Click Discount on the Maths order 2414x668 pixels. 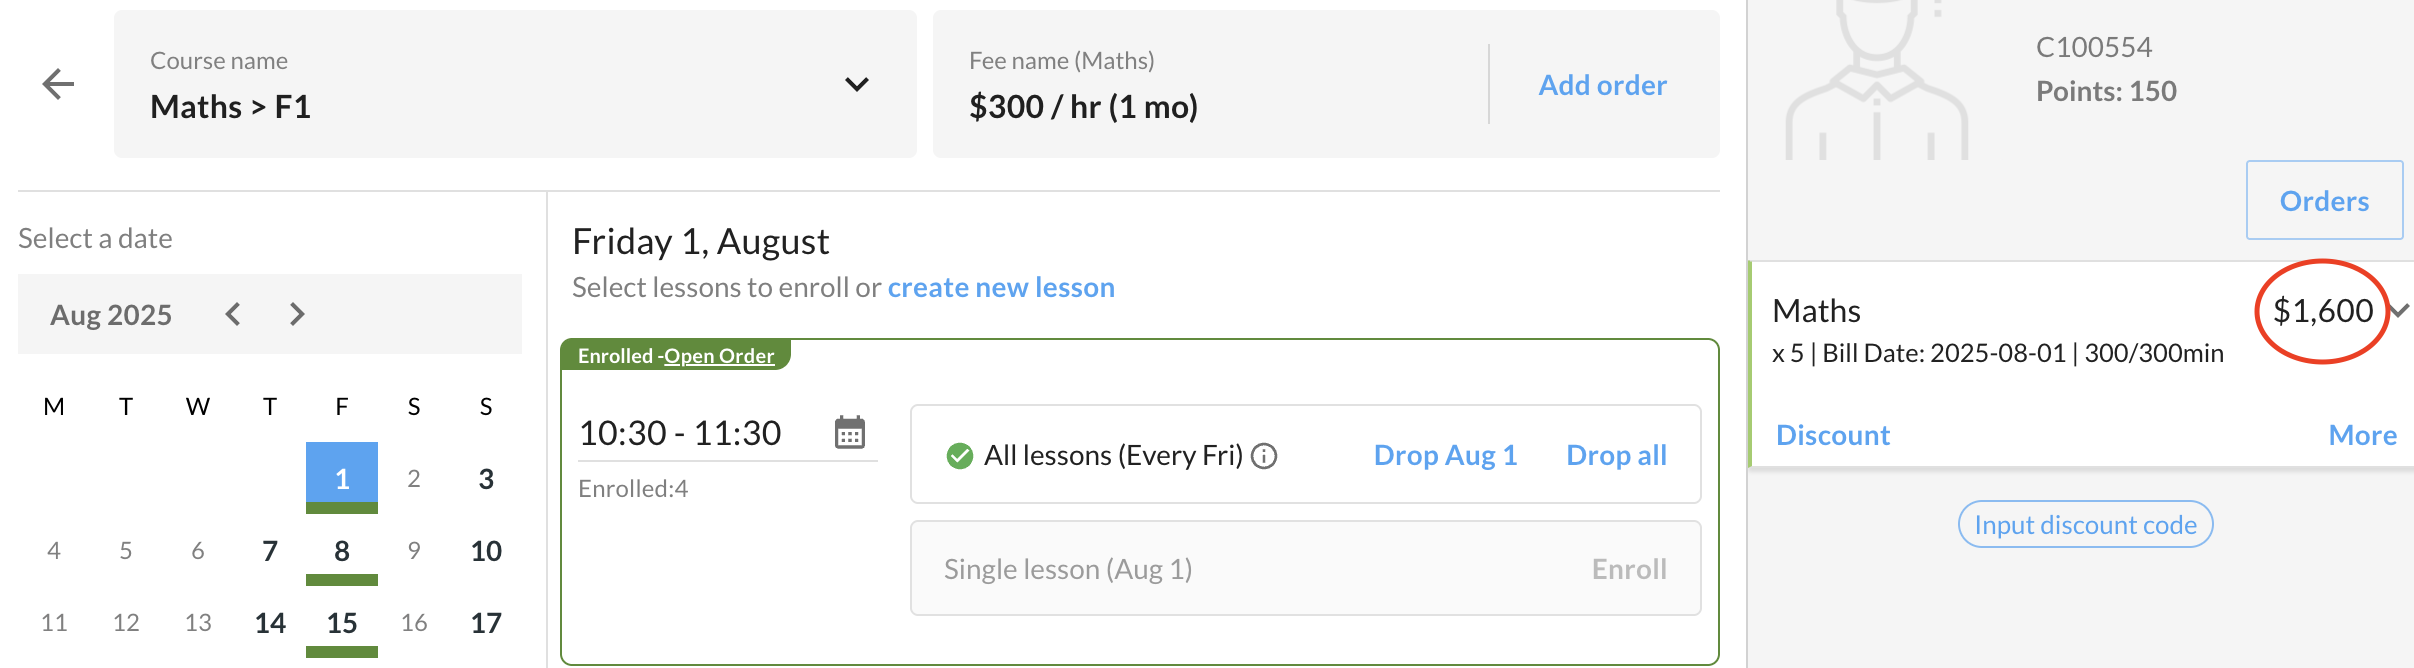pos(1832,435)
